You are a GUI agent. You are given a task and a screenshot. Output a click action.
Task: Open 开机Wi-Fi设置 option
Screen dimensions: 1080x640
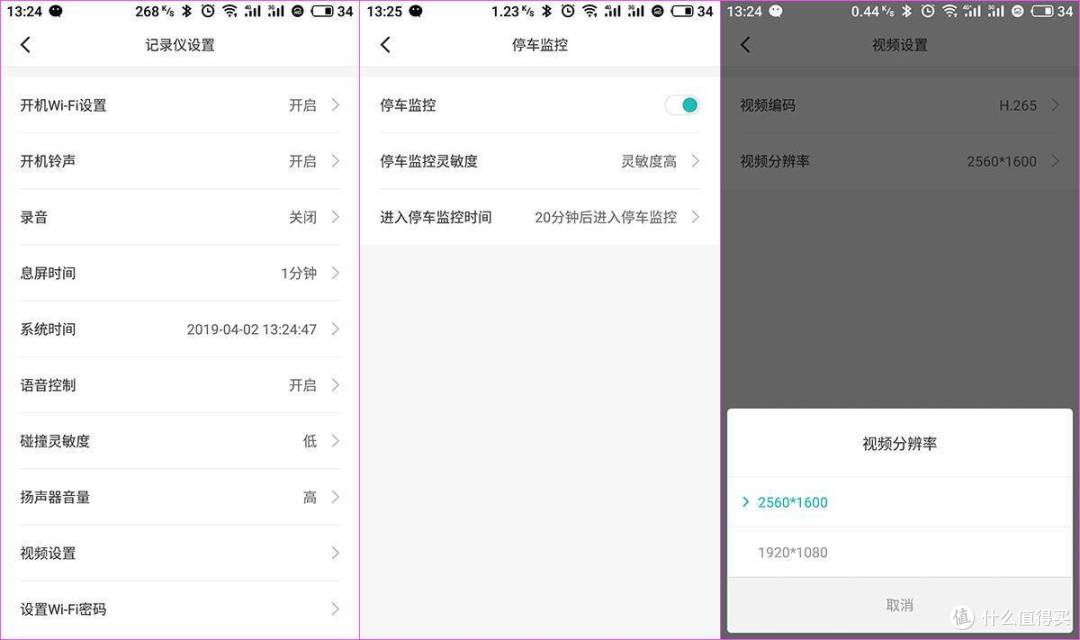(x=180, y=105)
